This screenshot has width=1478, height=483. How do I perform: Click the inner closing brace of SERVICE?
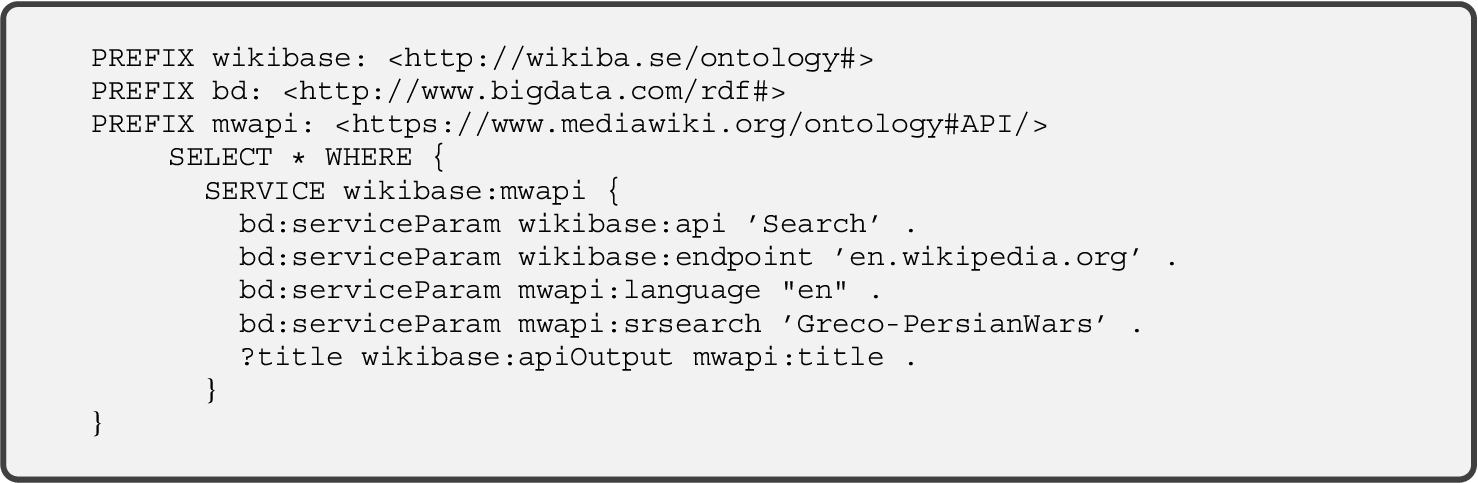point(211,390)
